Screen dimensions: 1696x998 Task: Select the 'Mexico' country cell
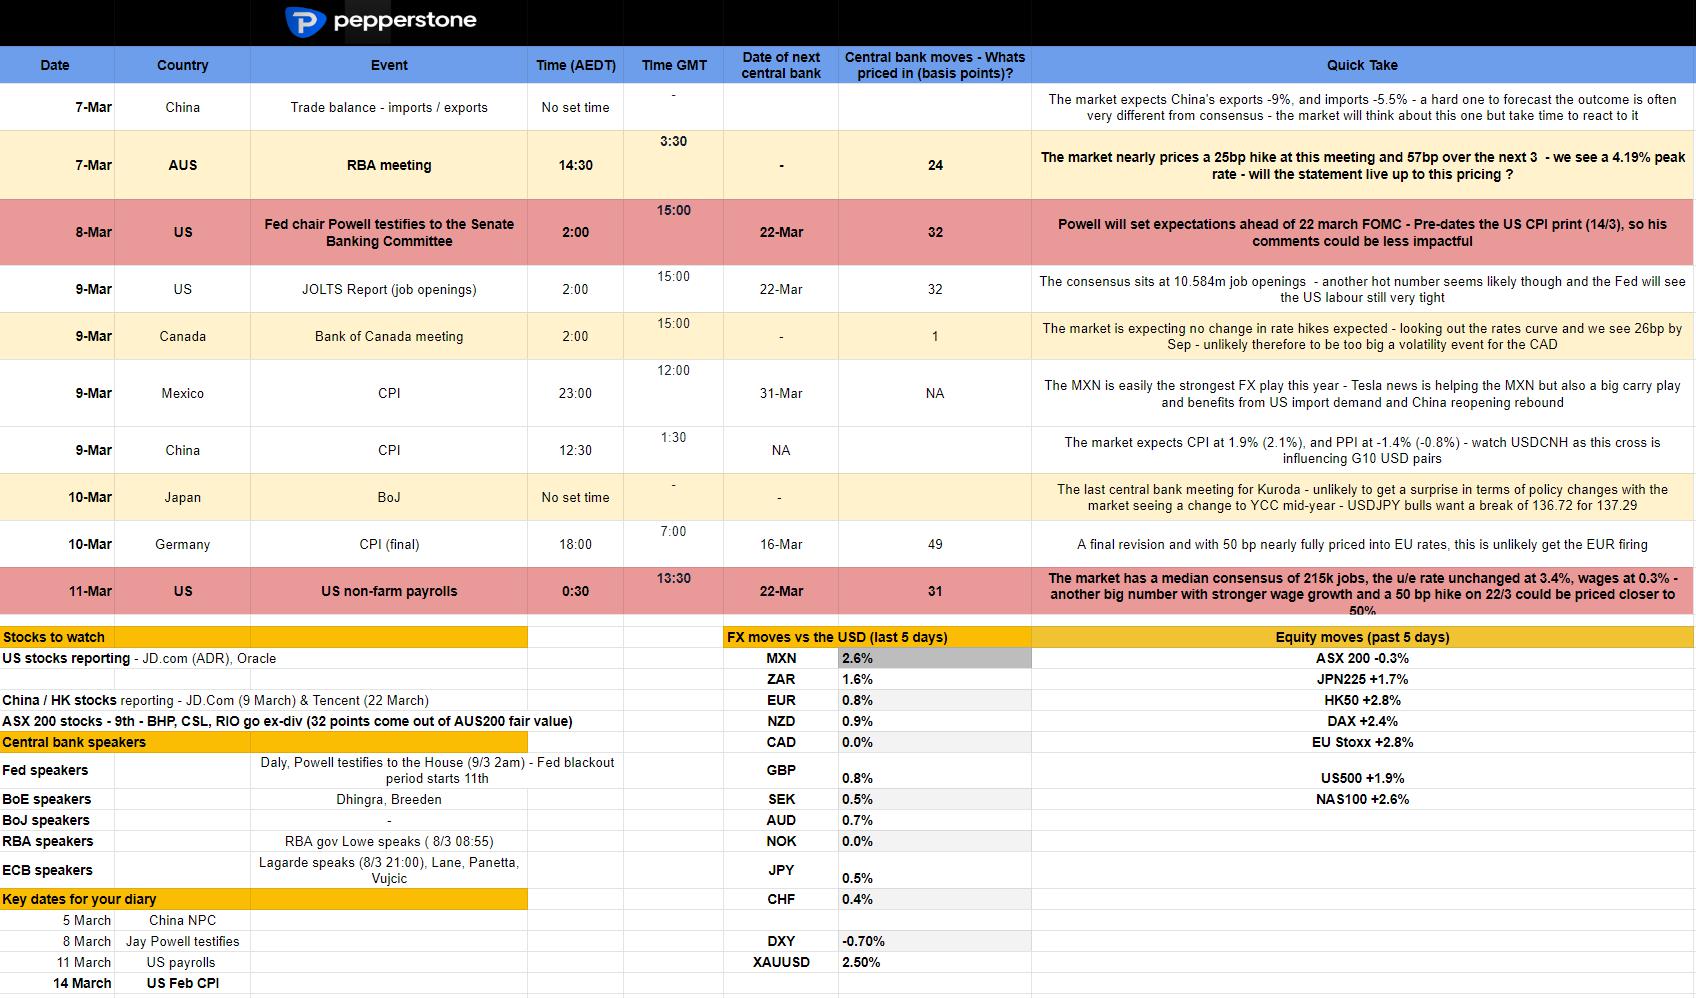click(183, 393)
